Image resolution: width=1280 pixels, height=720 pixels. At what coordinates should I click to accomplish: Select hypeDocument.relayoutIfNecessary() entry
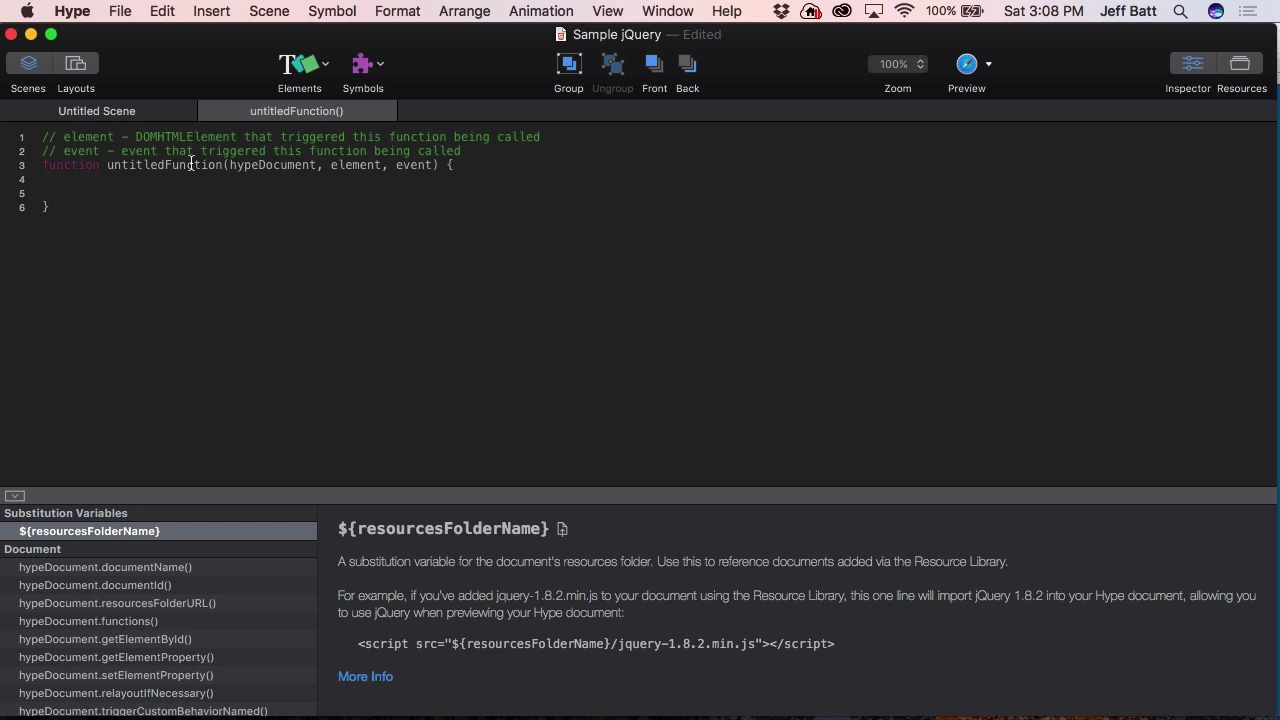point(158,693)
